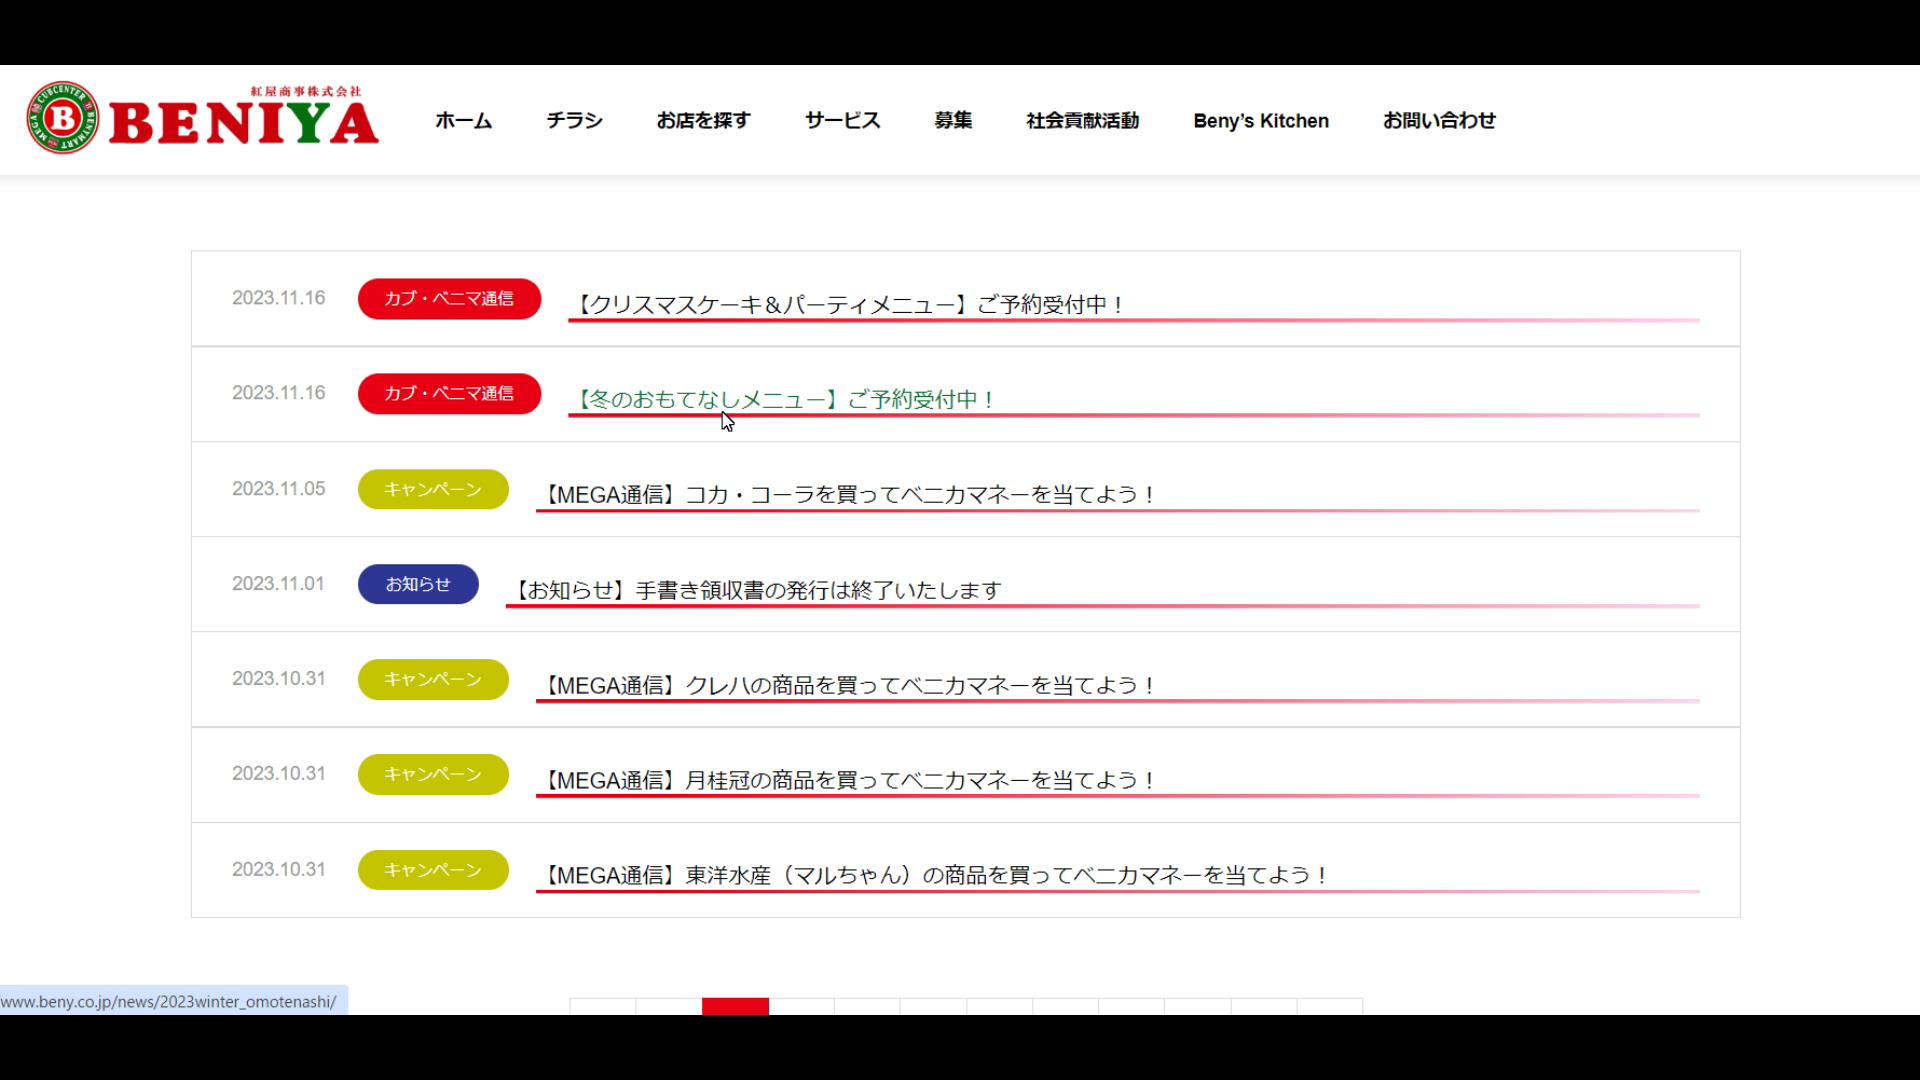This screenshot has width=1920, height=1080.
Task: Expand the サービス navigation menu
Action: pos(842,121)
